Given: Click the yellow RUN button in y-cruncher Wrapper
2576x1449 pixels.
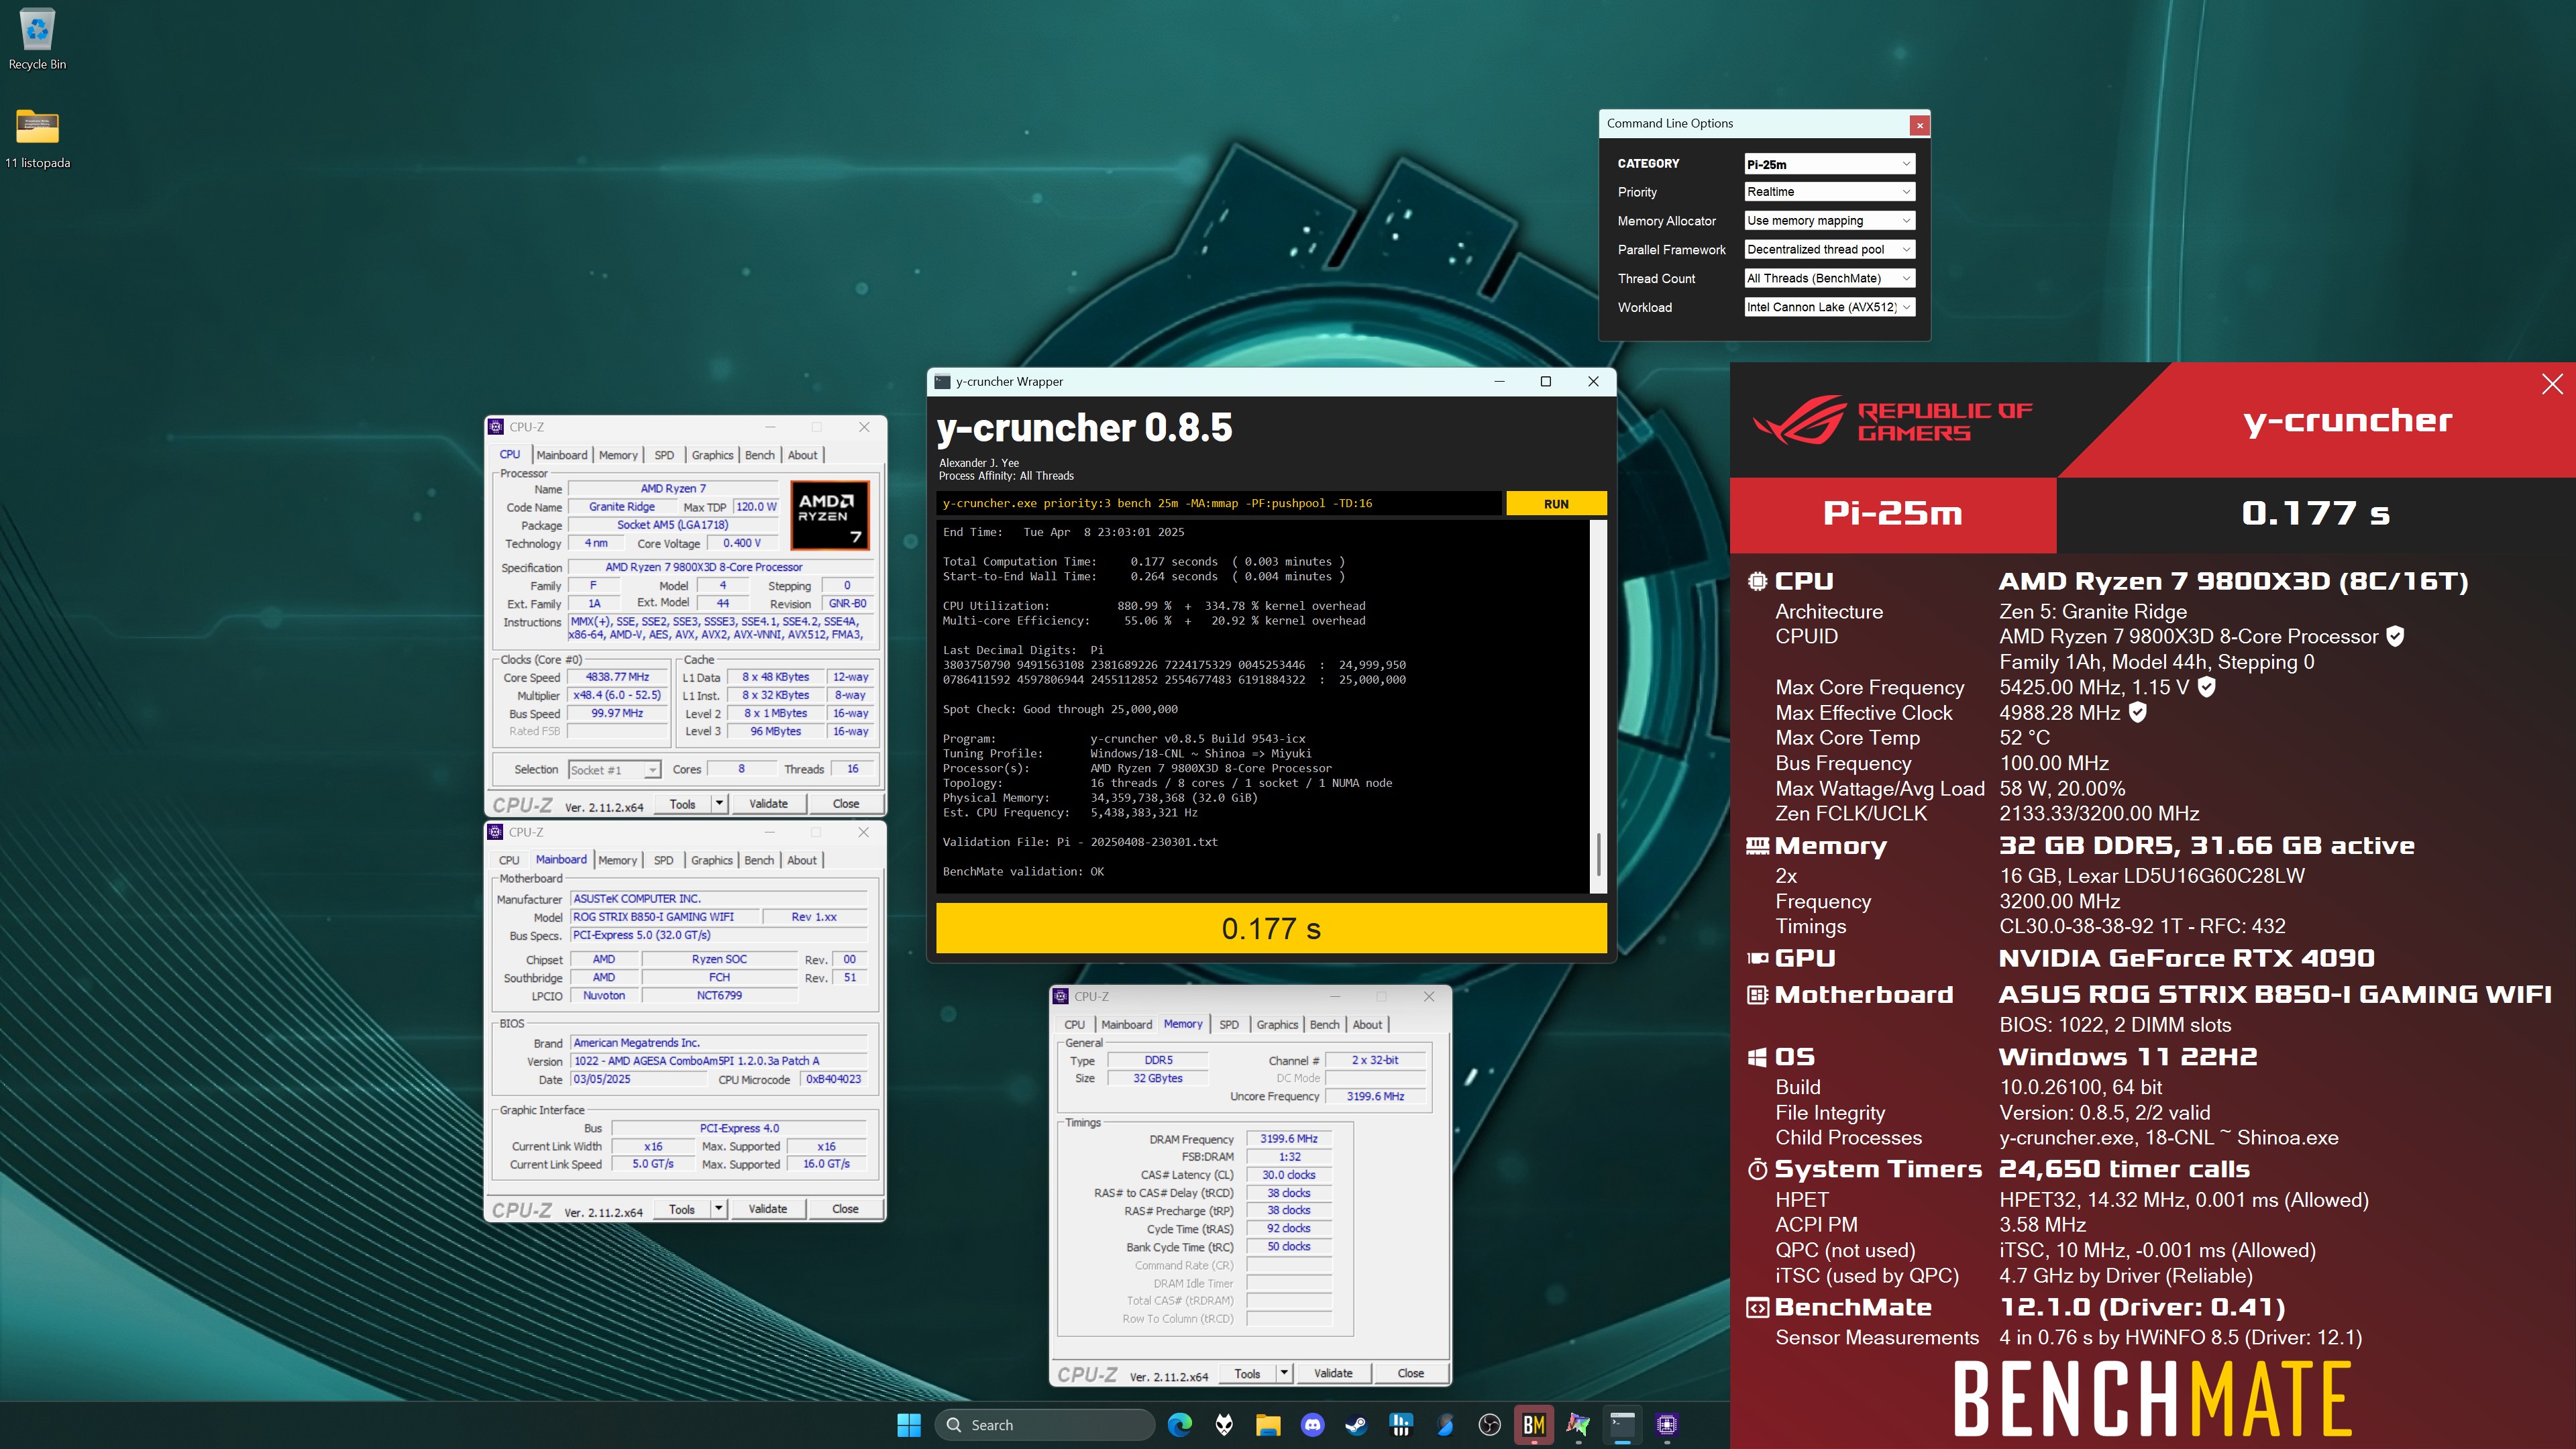Looking at the screenshot, I should click(1556, 504).
